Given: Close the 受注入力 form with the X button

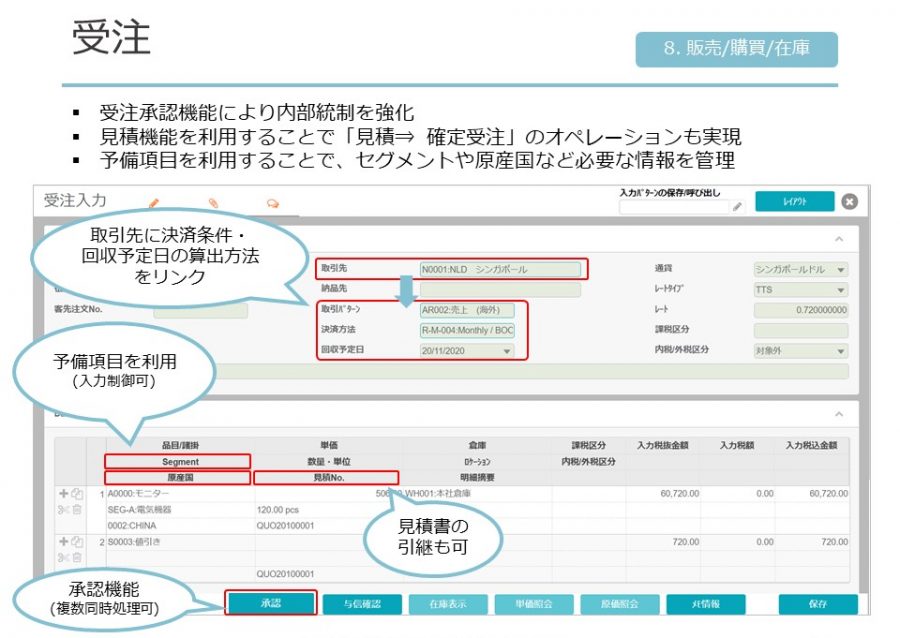Looking at the screenshot, I should tap(849, 202).
